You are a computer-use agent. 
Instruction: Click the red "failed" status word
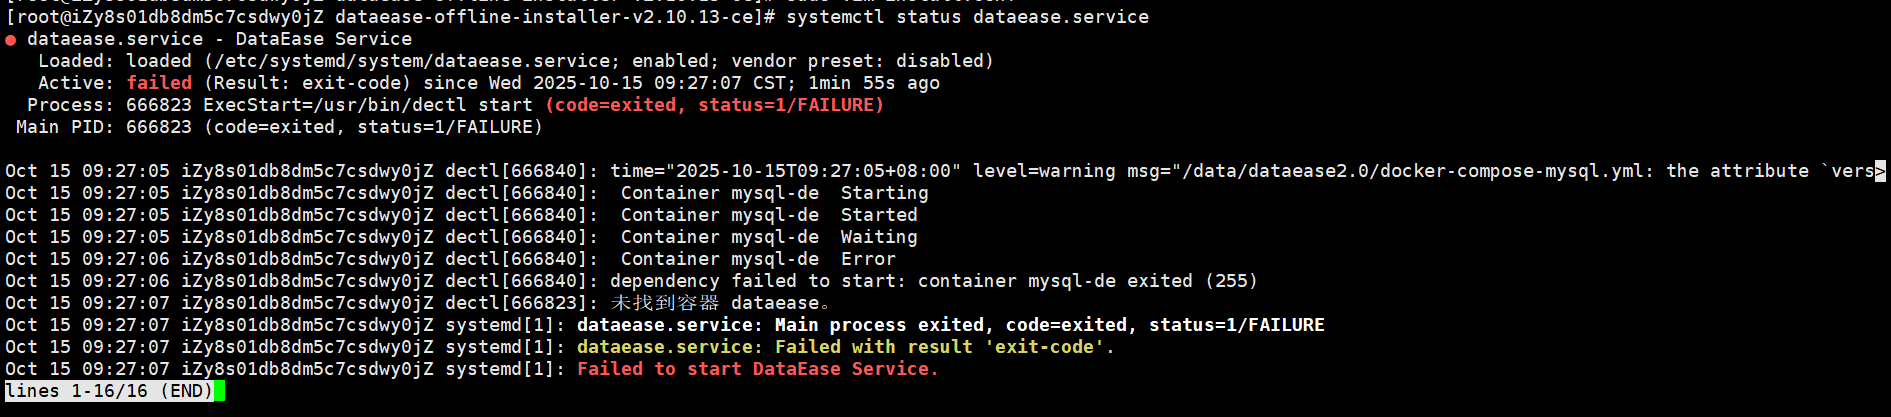click(x=159, y=83)
